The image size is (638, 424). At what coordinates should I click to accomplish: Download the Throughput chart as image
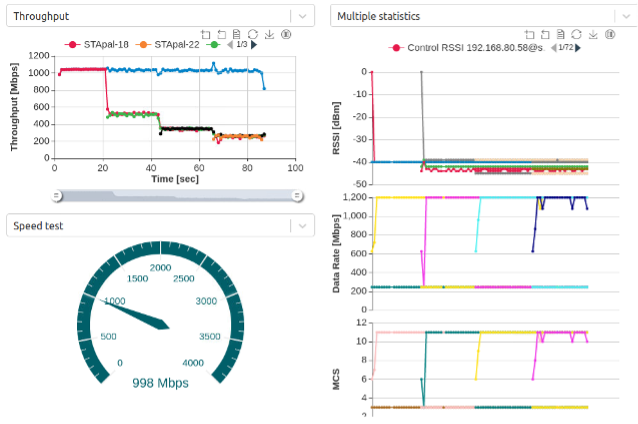pos(270,33)
